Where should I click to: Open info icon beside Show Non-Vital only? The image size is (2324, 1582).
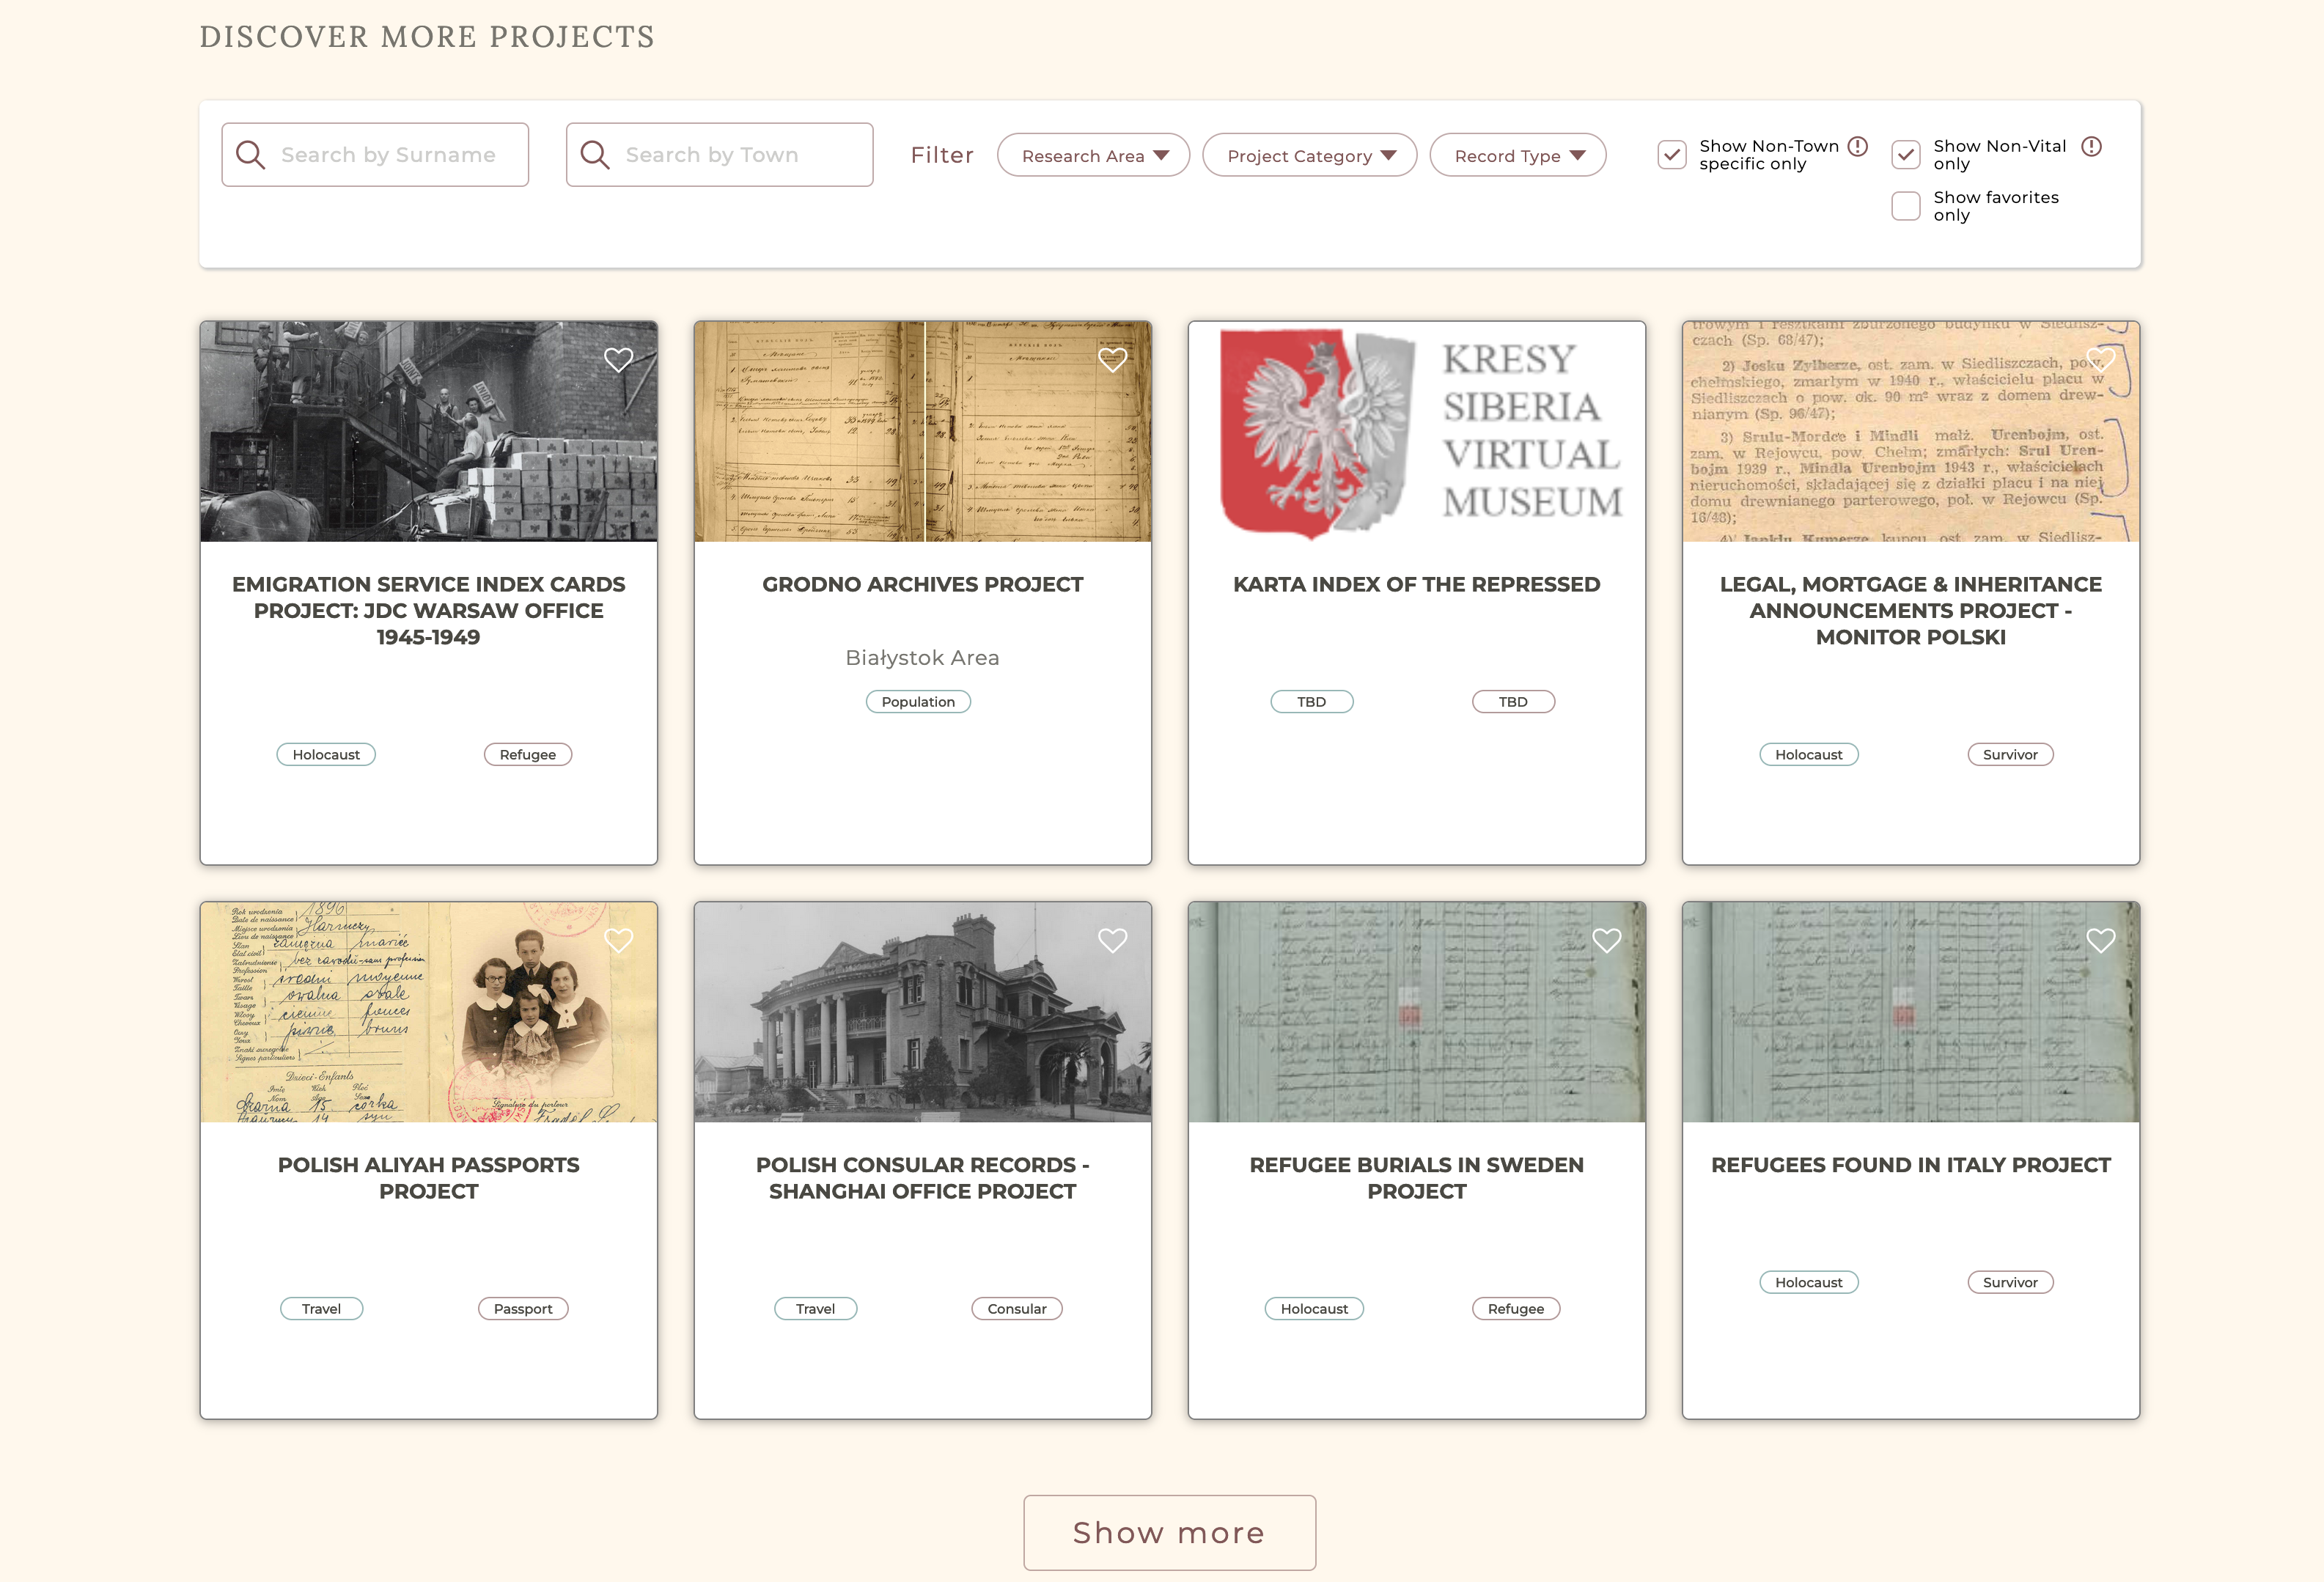tap(2091, 146)
